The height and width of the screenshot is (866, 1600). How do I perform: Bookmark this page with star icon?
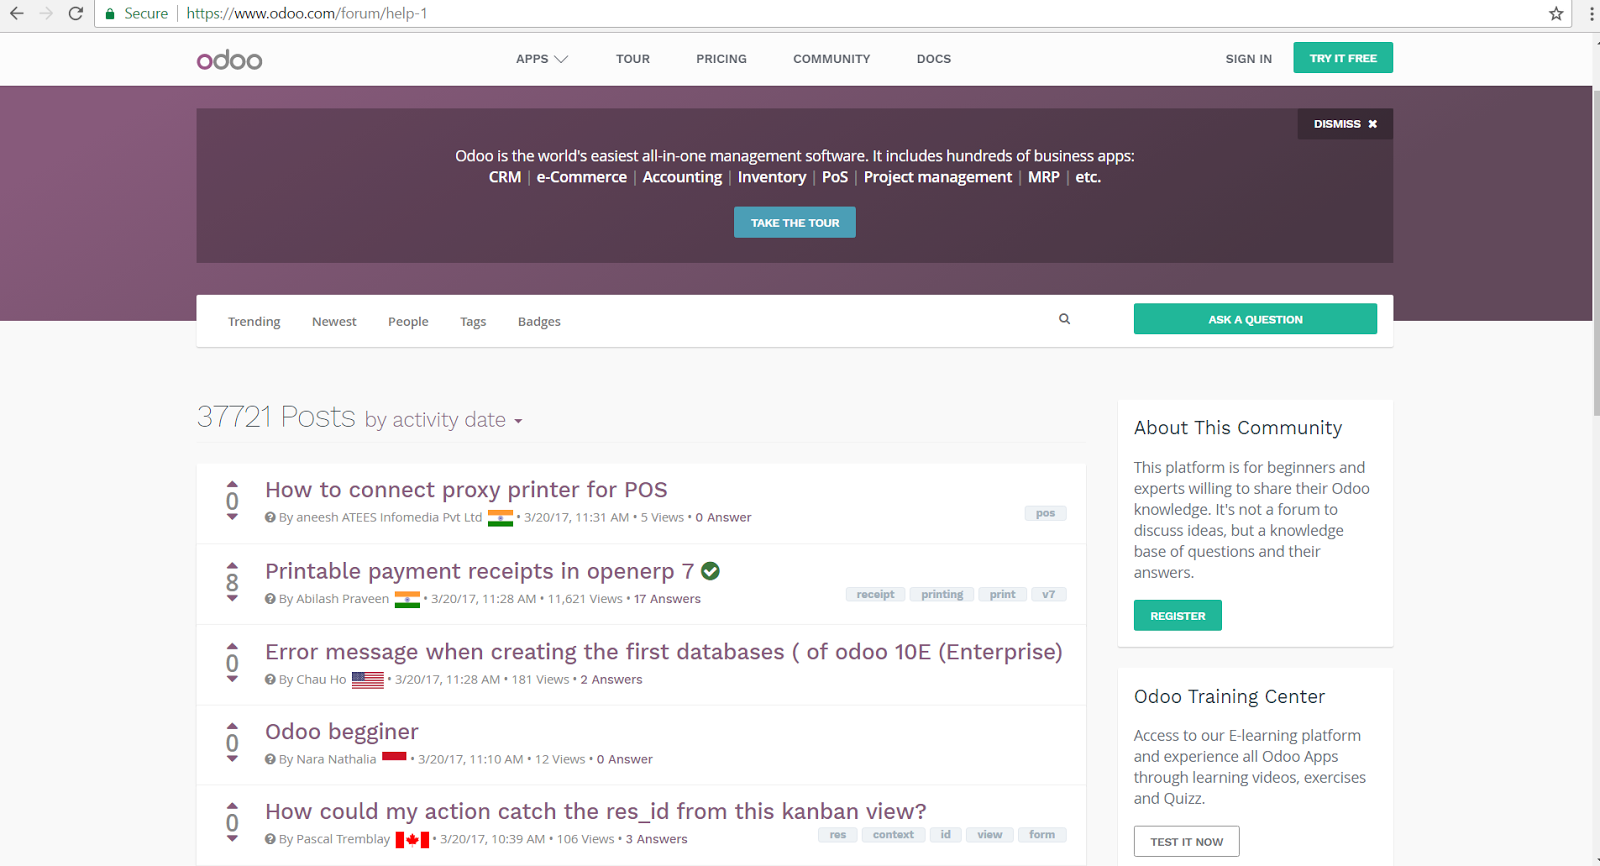pyautogui.click(x=1556, y=14)
